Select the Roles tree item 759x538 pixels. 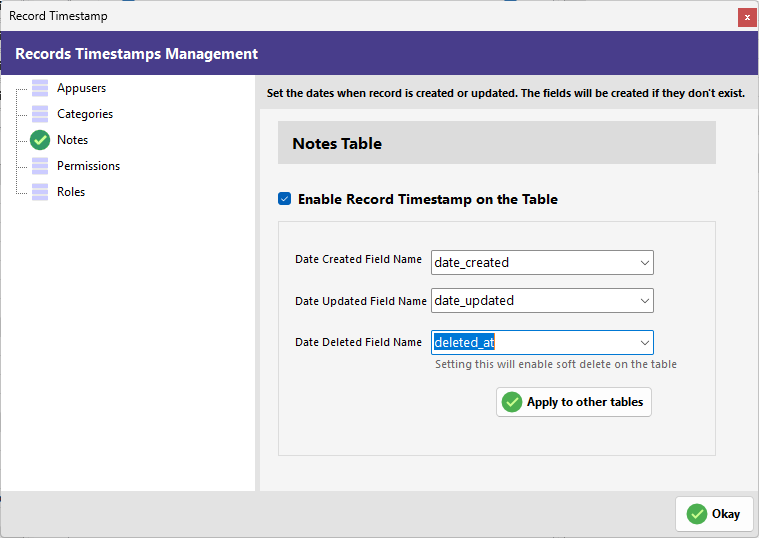(71, 192)
